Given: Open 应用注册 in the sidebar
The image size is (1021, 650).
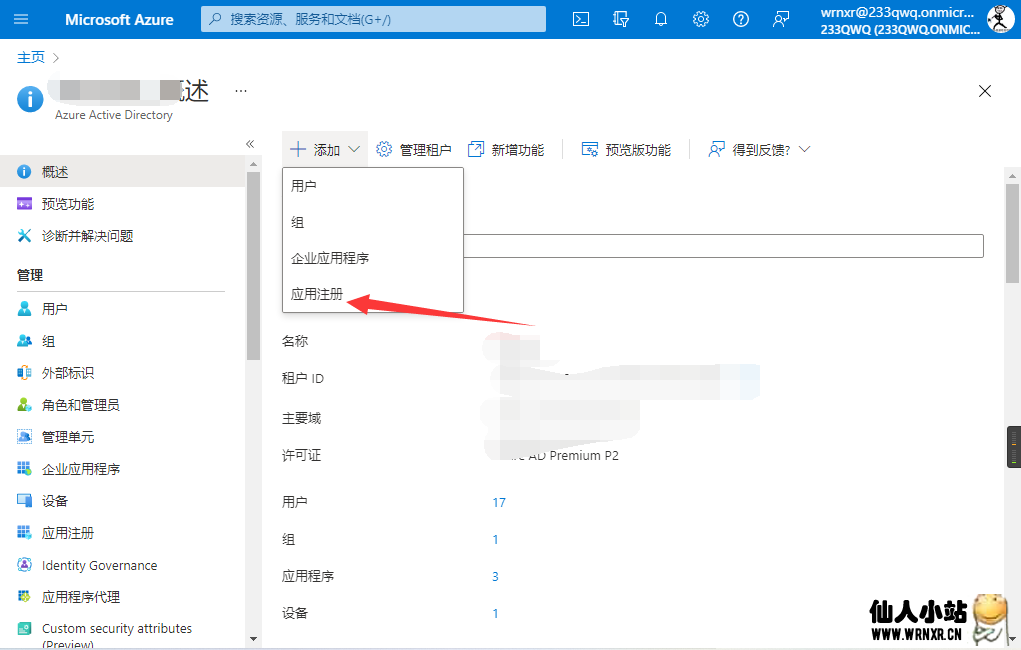Looking at the screenshot, I should point(122,533).
